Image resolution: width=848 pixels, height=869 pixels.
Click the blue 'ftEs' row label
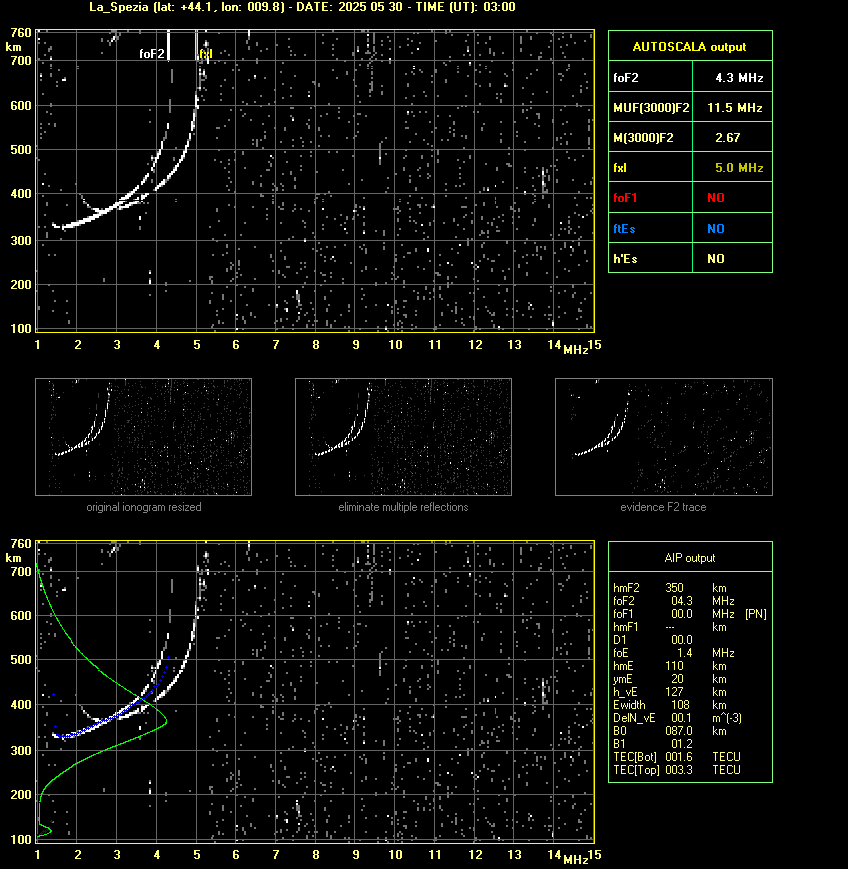(624, 228)
